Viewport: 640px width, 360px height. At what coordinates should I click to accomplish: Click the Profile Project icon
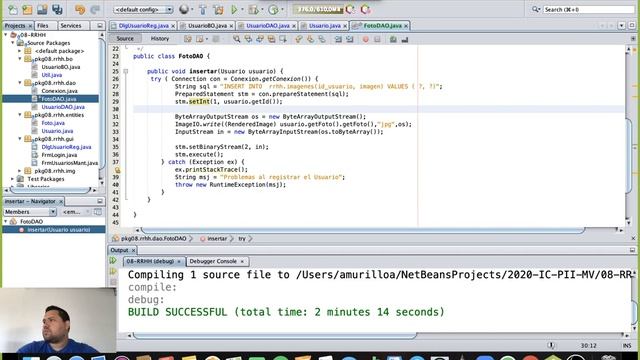[x=273, y=9]
